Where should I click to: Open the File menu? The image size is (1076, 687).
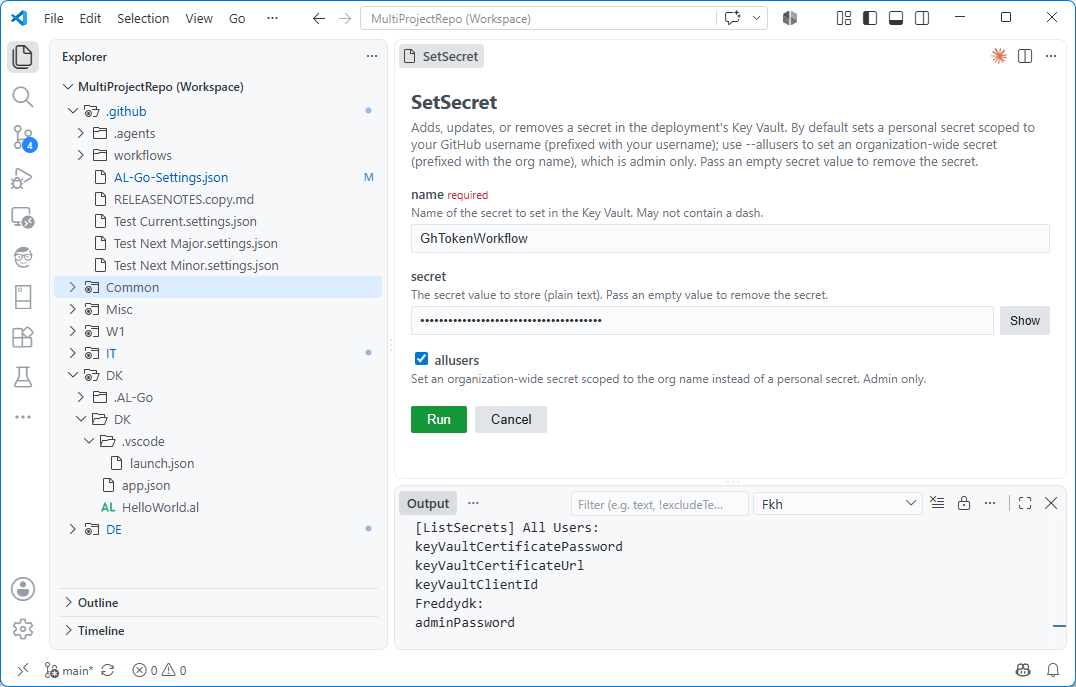tap(54, 19)
